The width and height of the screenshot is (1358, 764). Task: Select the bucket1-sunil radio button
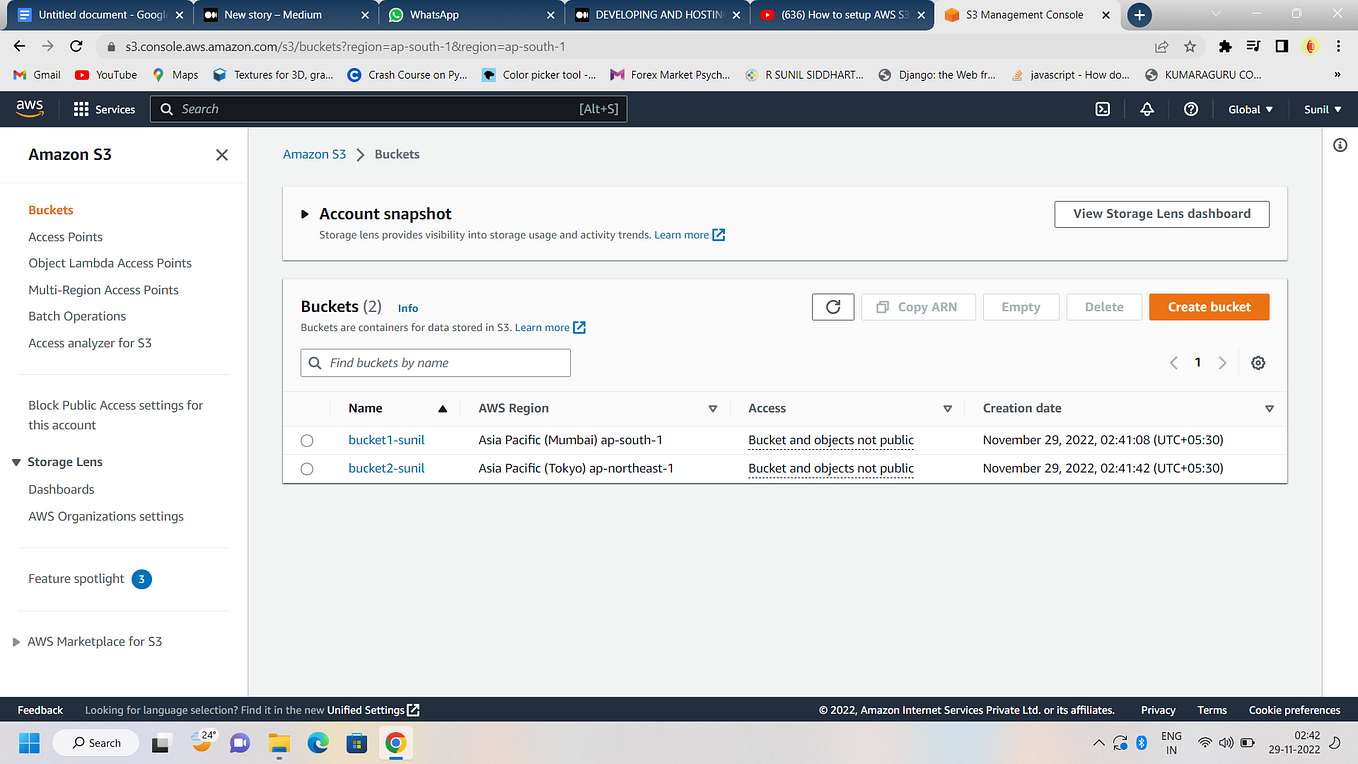click(306, 440)
